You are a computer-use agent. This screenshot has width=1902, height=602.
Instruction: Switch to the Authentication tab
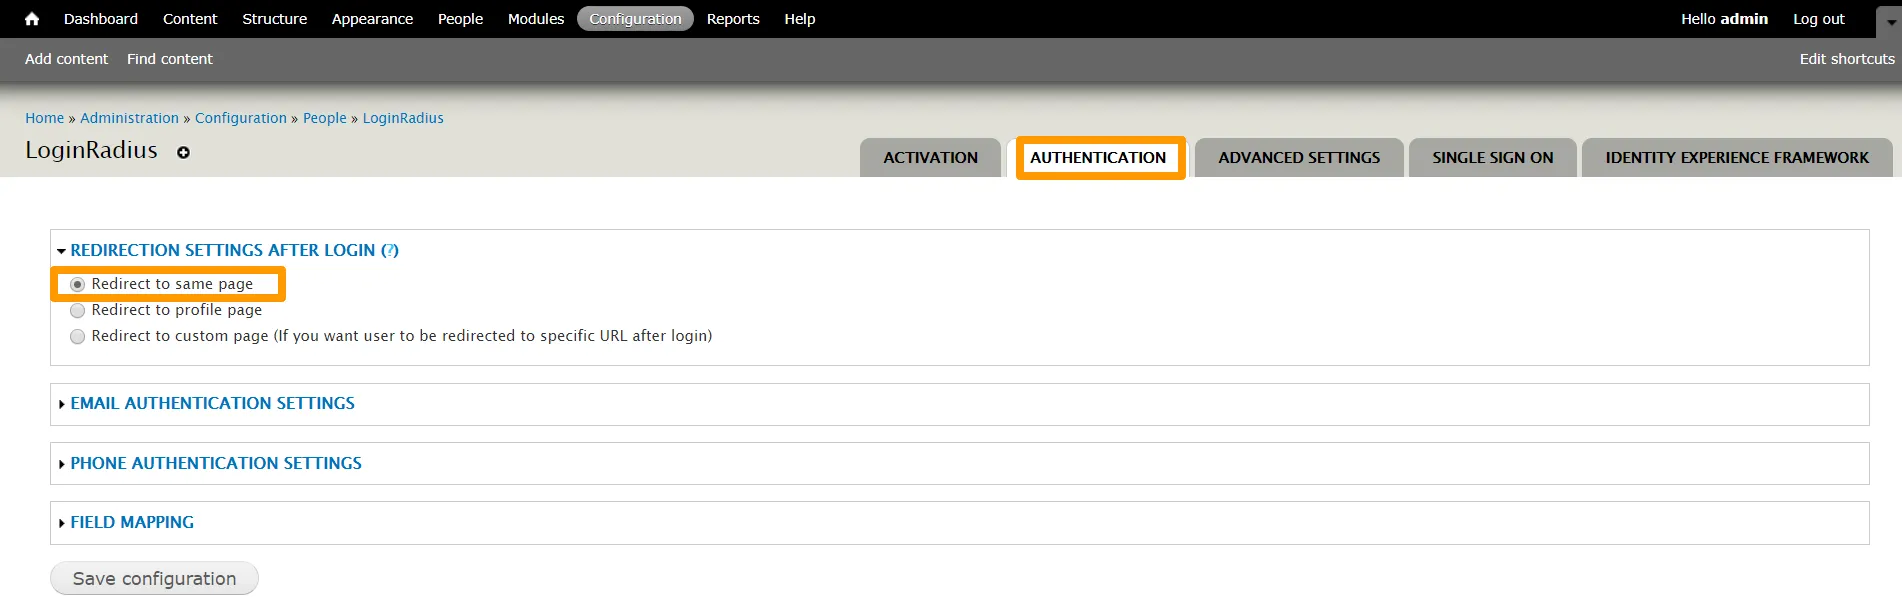1098,158
